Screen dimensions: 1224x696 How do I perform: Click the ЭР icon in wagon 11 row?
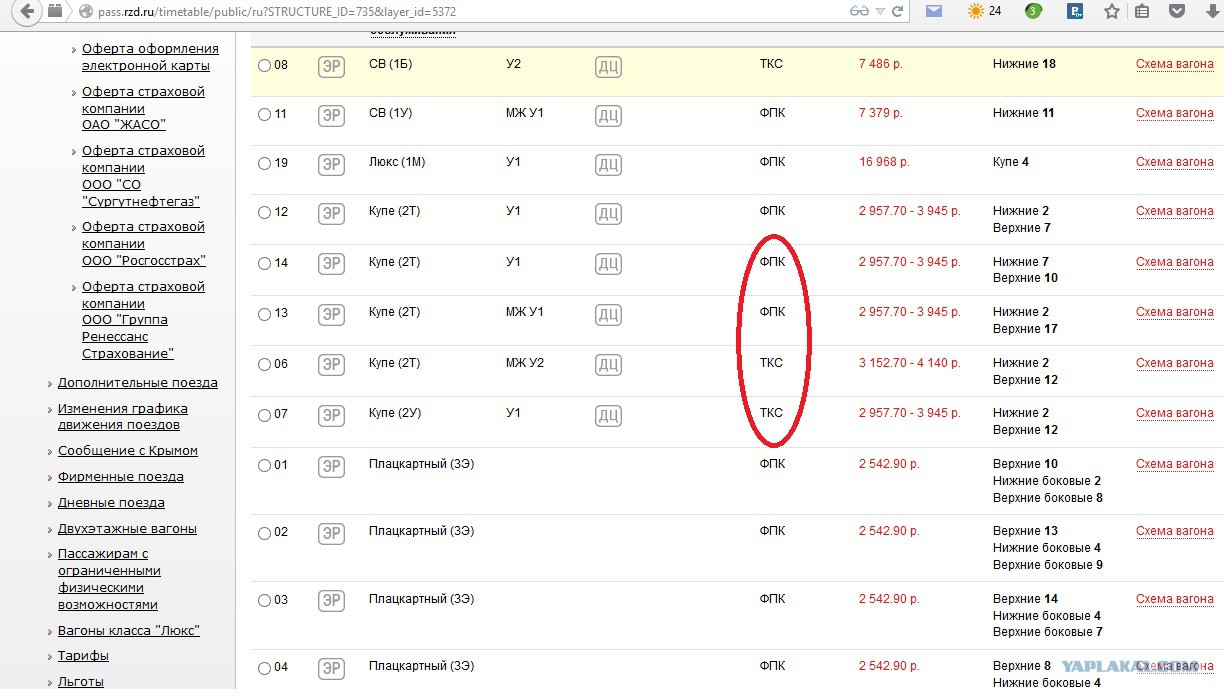coord(331,116)
